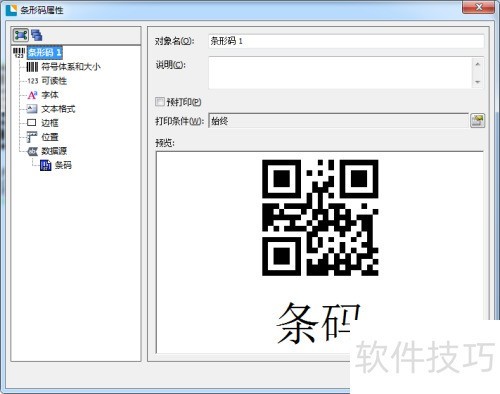Screen dimensions: 500x394
Task: Enable the 预打印 checkbox
Action: click(160, 101)
